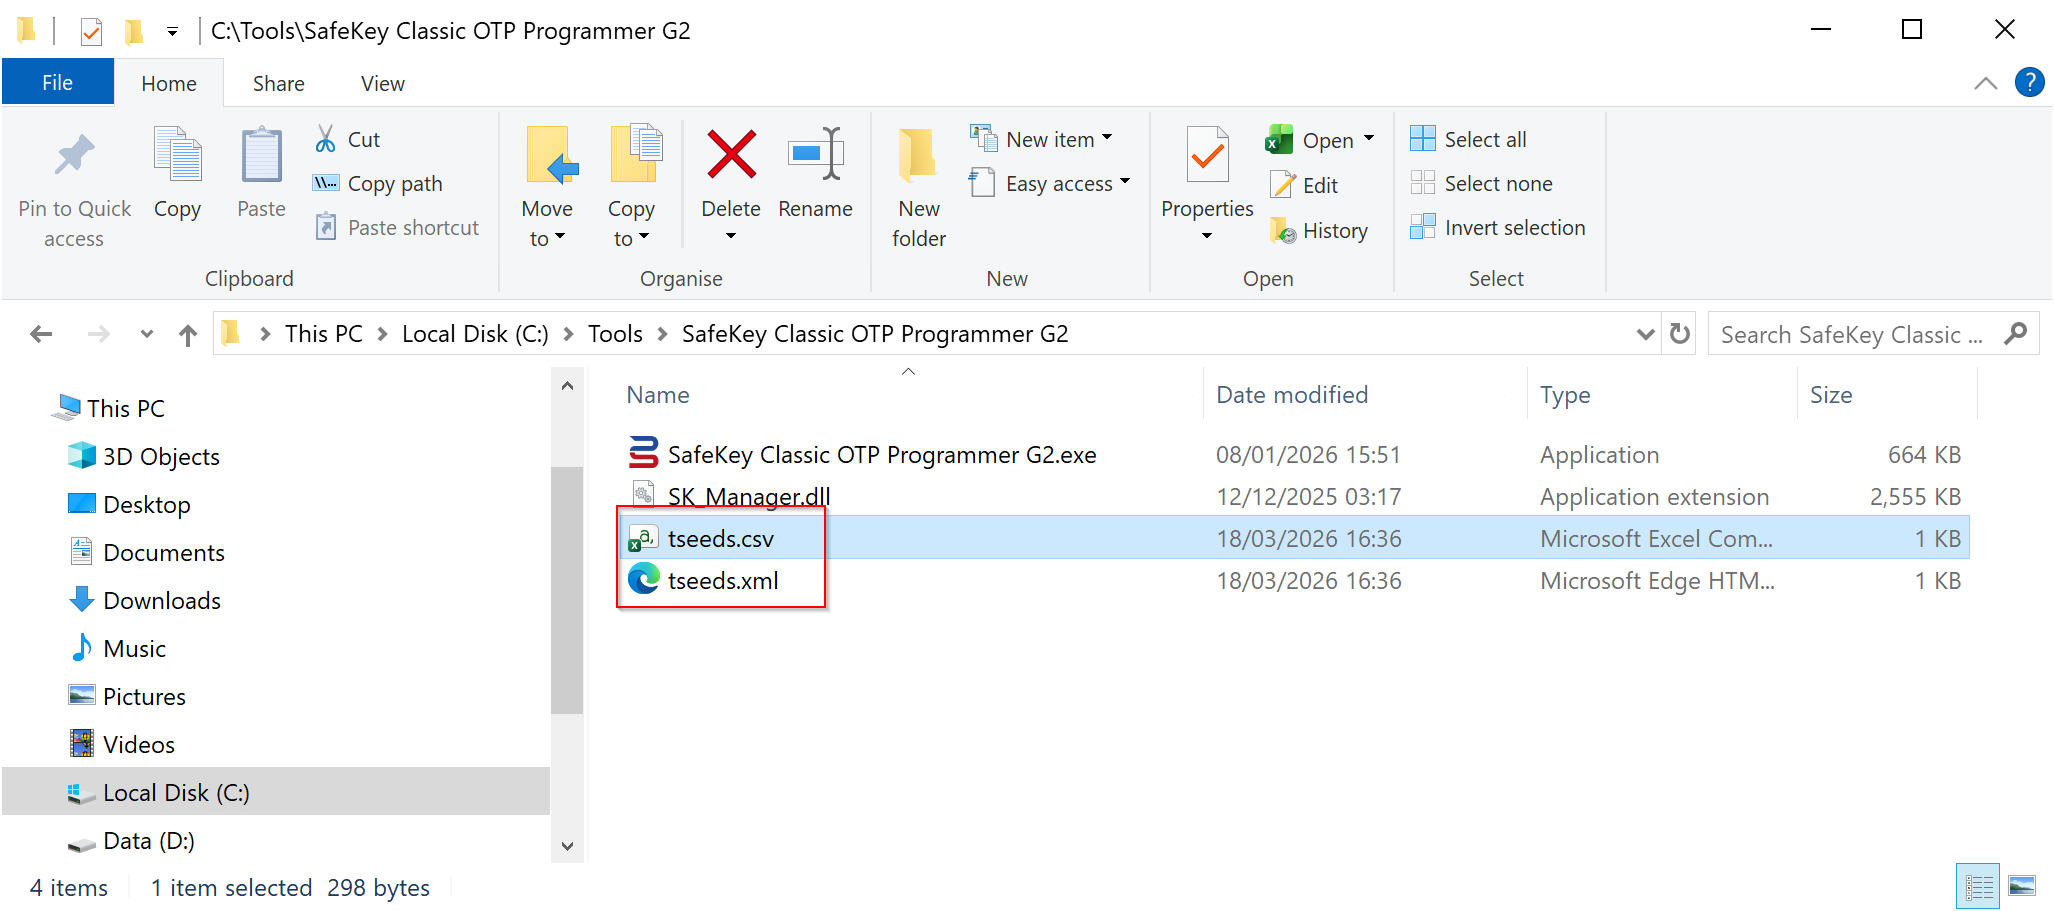Screen dimensions: 2054x911
Task: Click the Copy path icon
Action: point(325,183)
